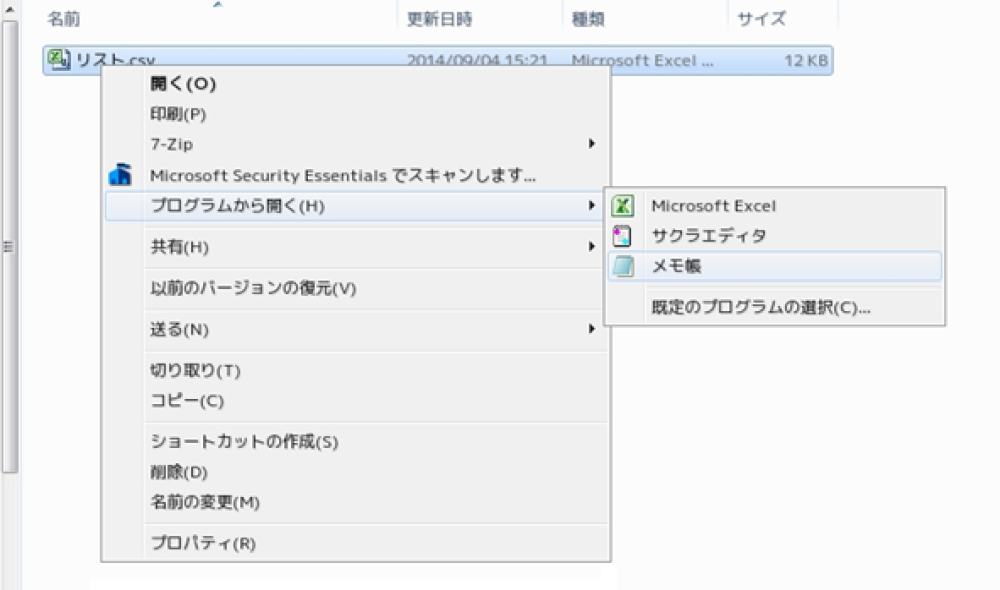Choose コピー(C) from the context menu
Screen dimensions: 1000x590
tap(356, 401)
